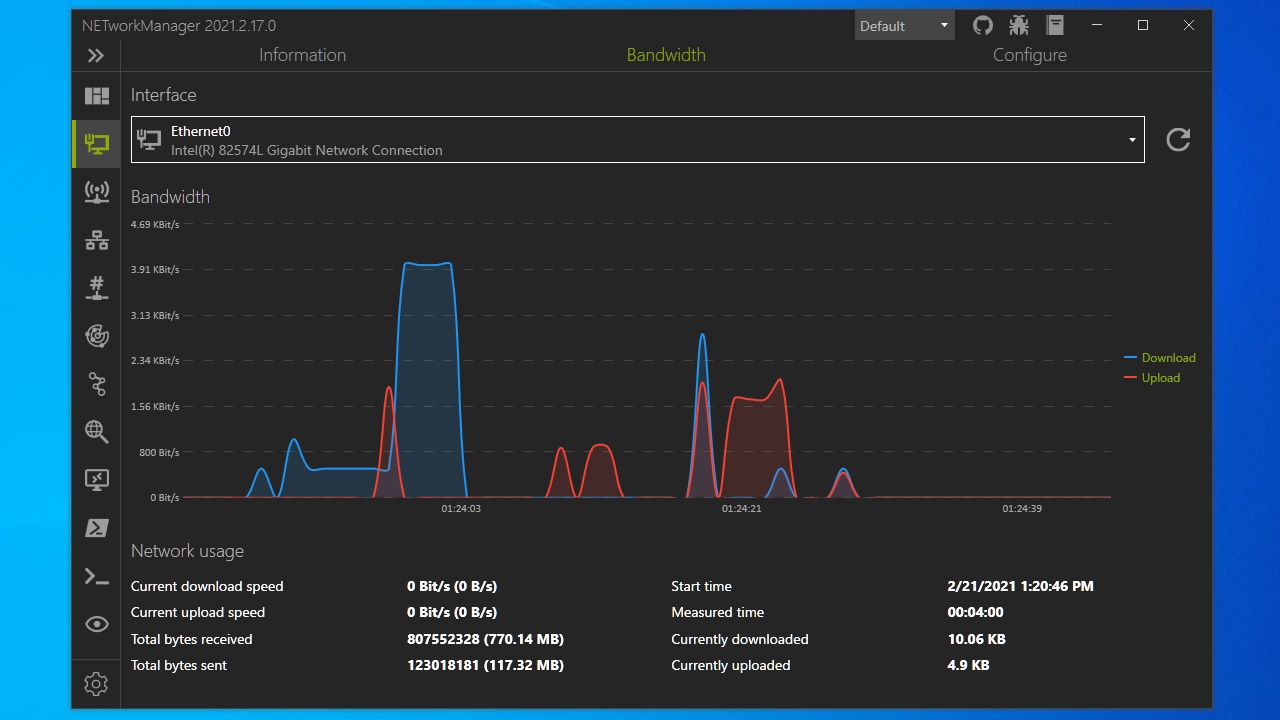1280x720 pixels.
Task: Toggle Upload series in chart legend
Action: (1152, 378)
